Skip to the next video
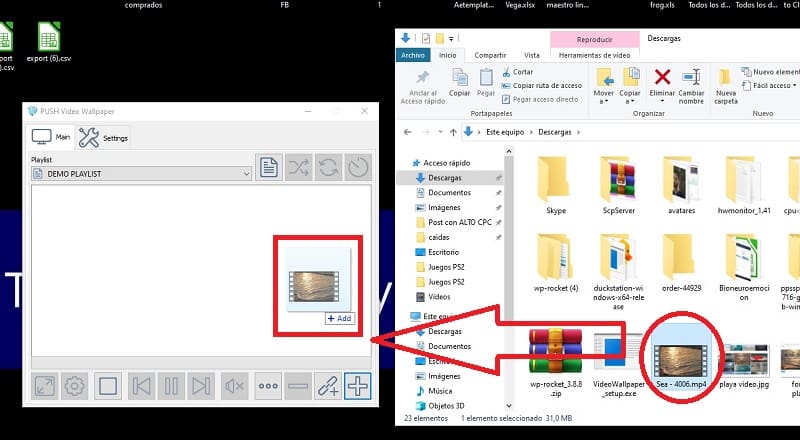 click(x=201, y=386)
